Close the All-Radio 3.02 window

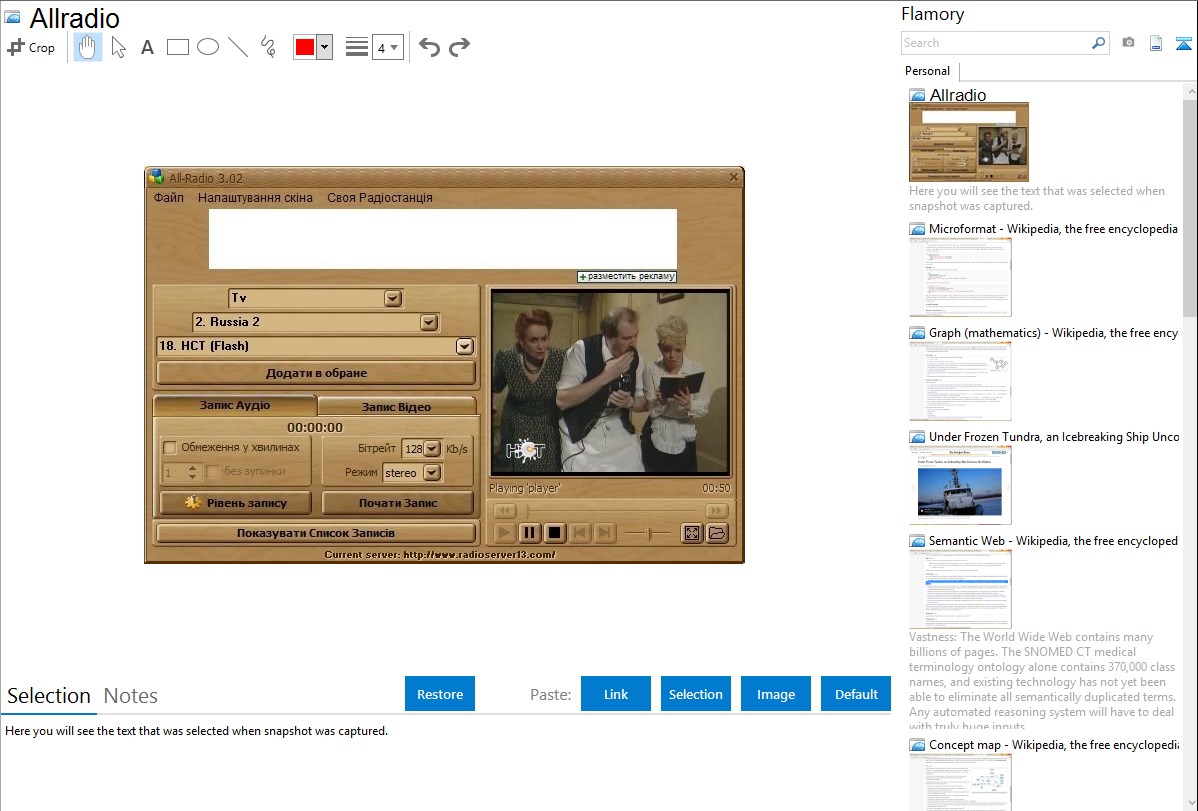tap(733, 177)
